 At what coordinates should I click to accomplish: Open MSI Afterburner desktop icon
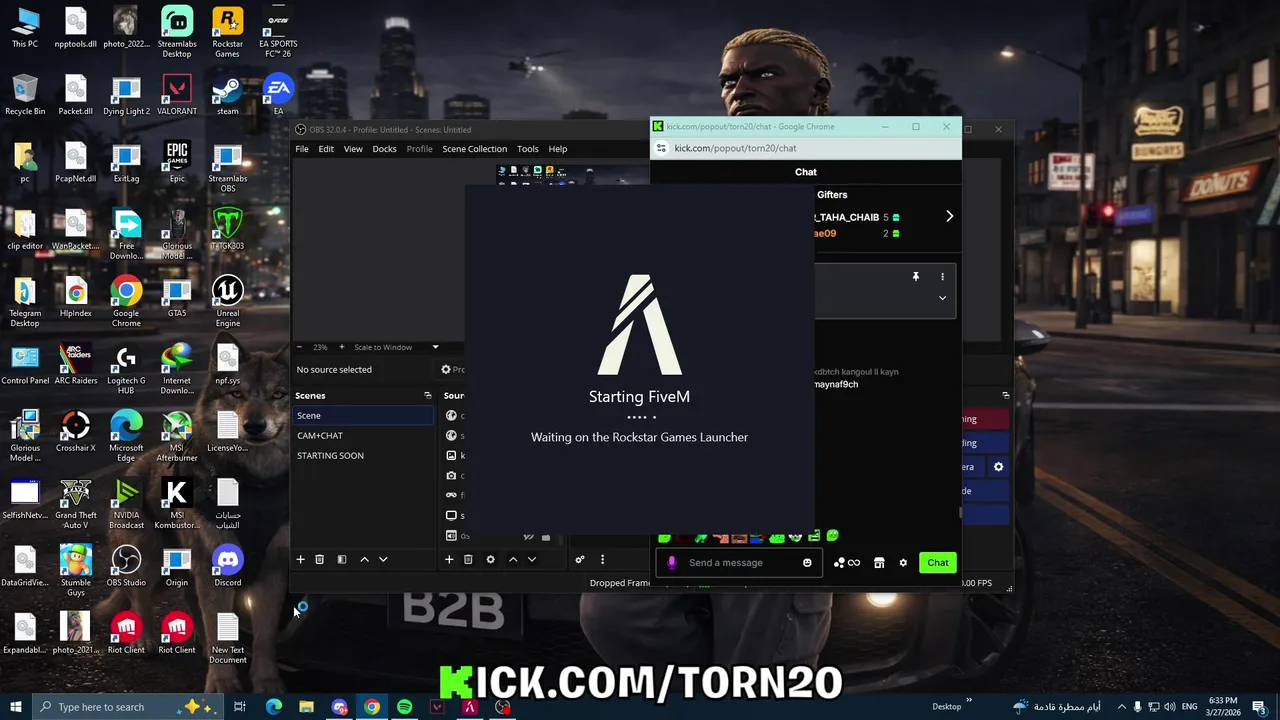point(177,437)
